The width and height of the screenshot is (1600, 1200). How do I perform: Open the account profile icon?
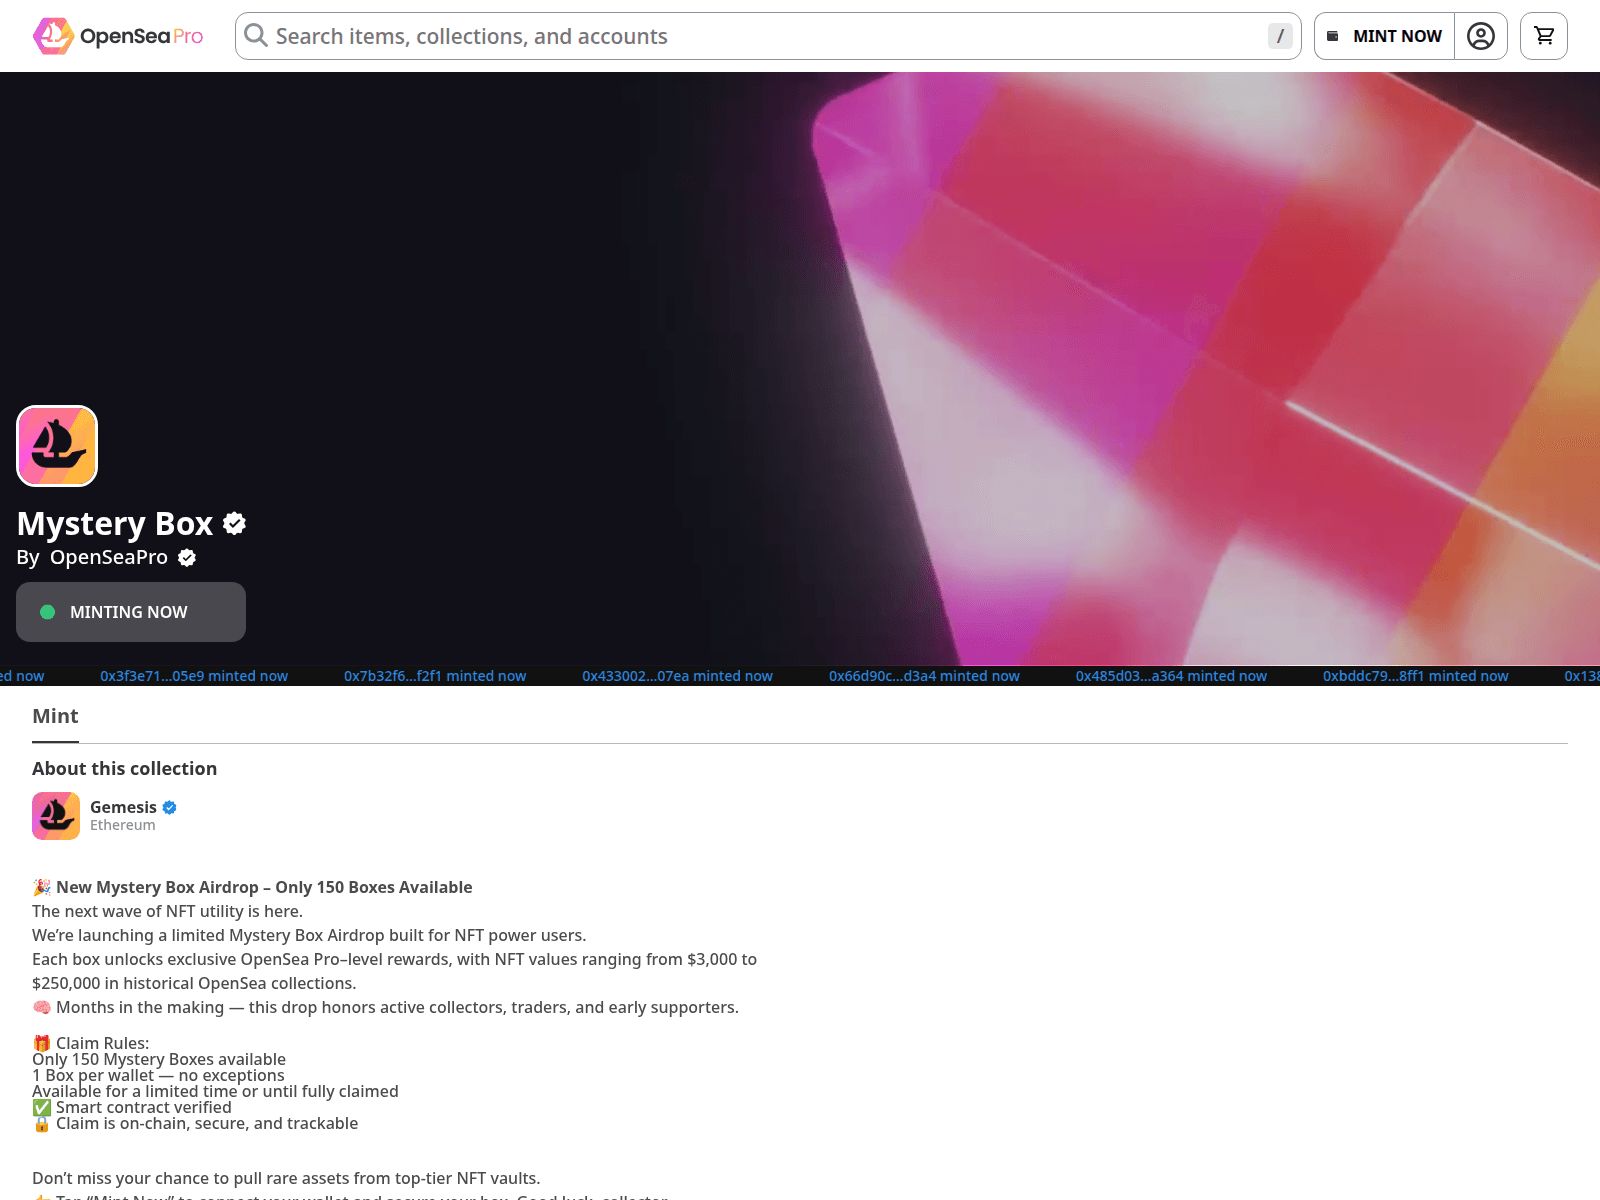(x=1481, y=36)
